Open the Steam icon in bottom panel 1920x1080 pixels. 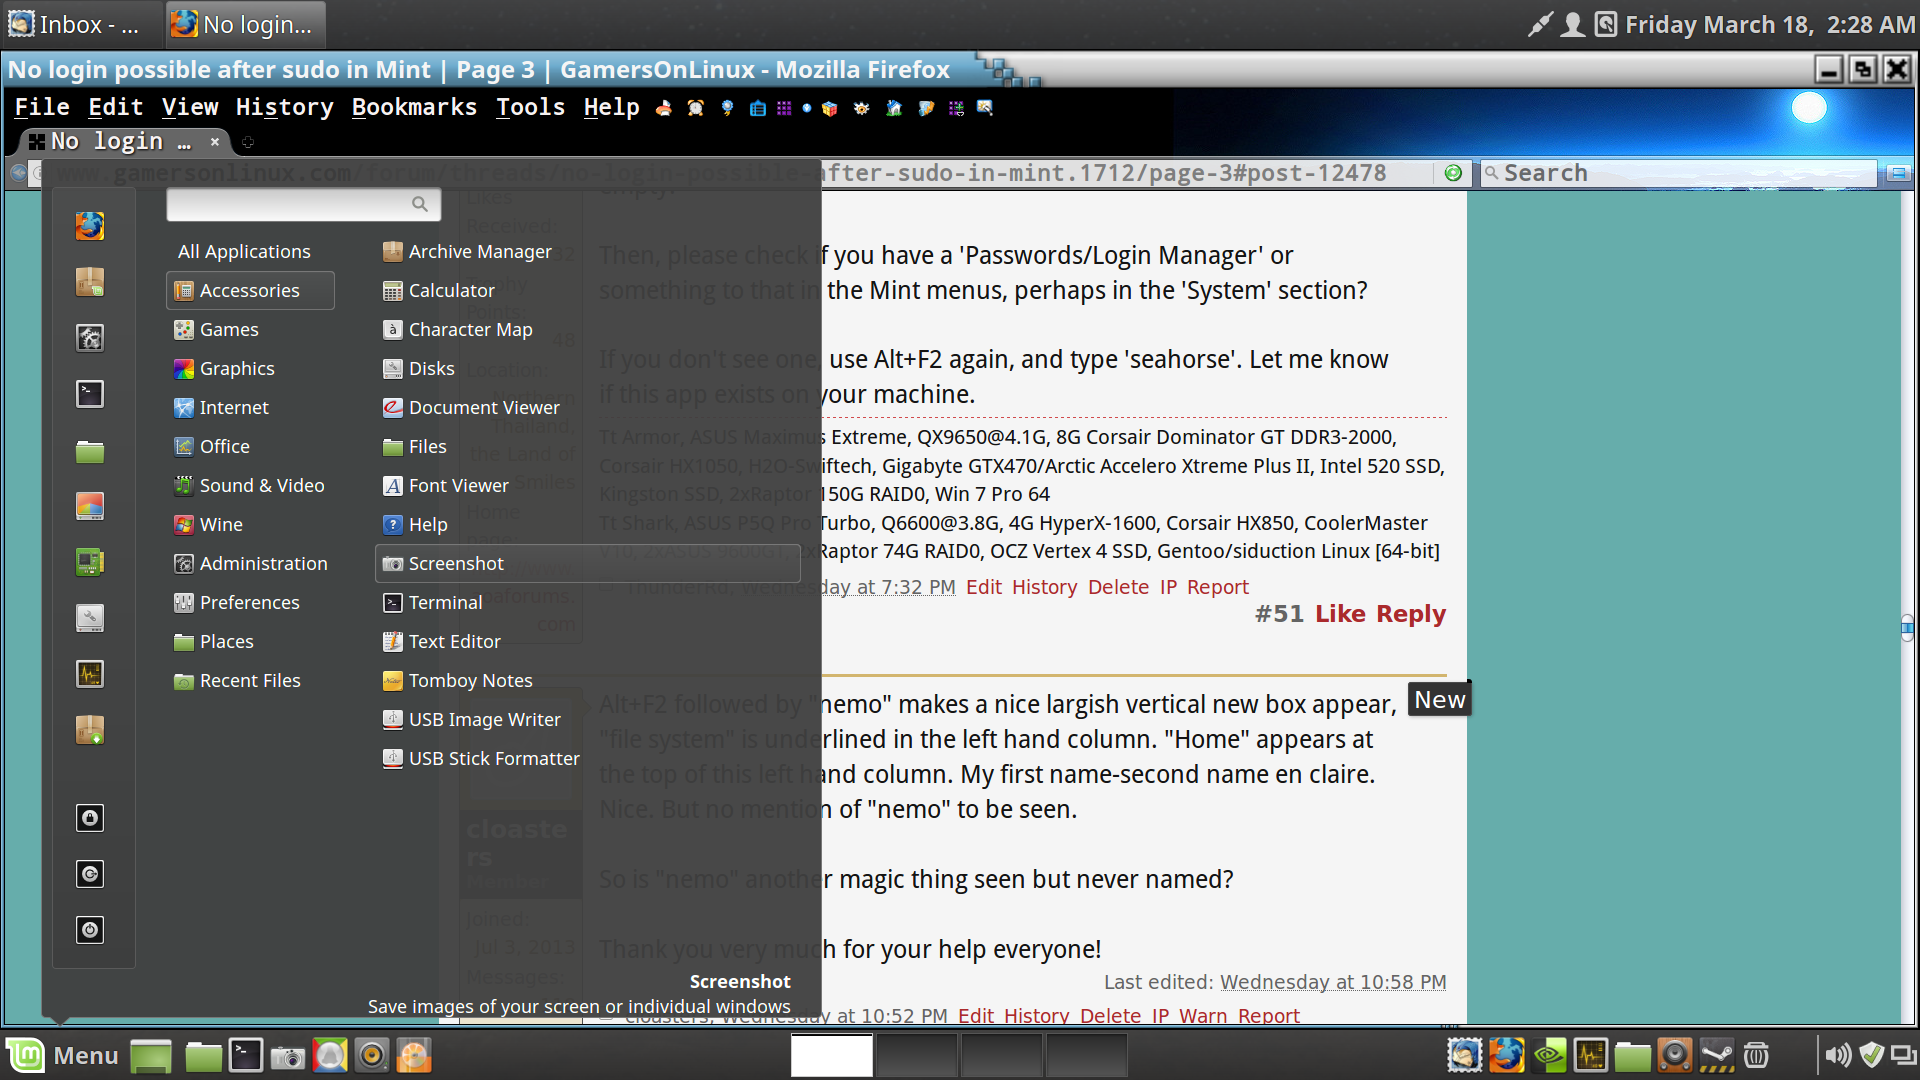1717,1055
